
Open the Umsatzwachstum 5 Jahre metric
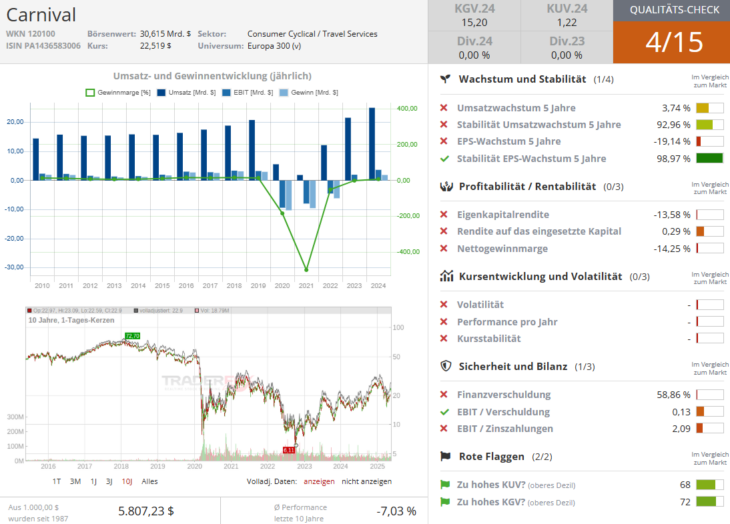[516, 108]
